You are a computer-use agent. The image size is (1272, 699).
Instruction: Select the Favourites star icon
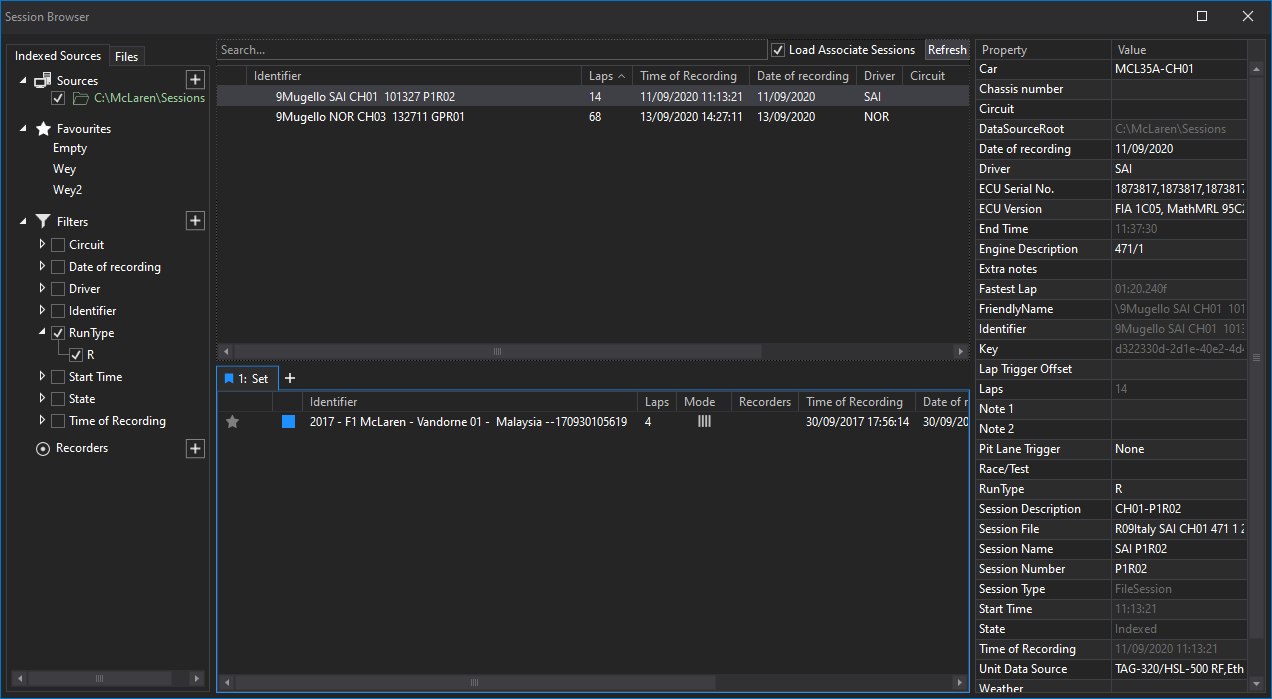(42, 128)
